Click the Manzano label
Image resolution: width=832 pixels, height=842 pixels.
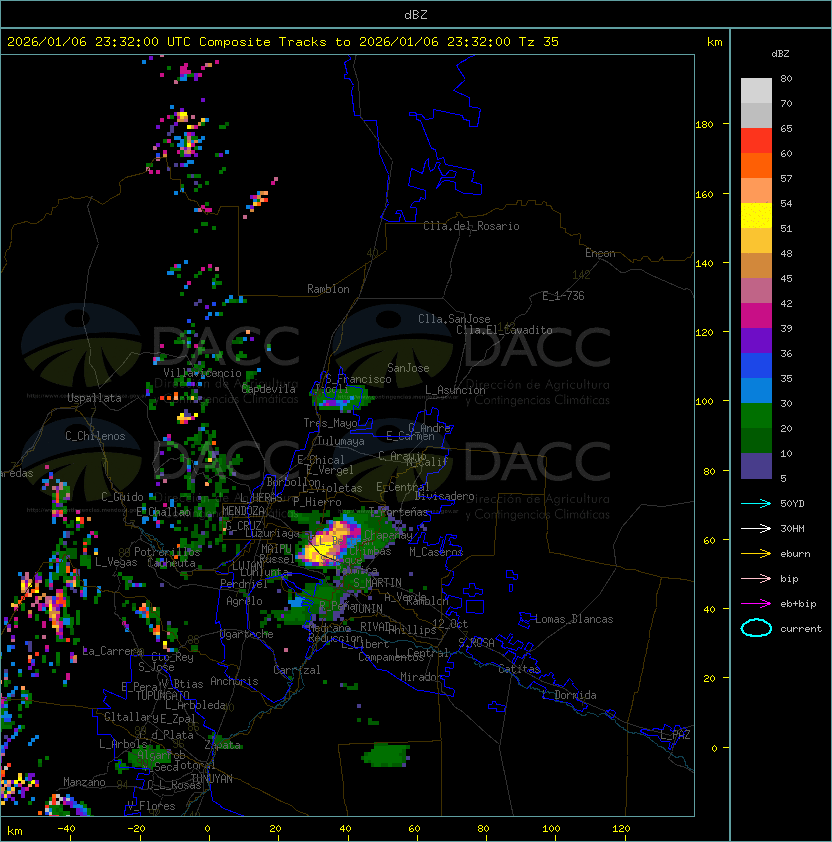(84, 782)
